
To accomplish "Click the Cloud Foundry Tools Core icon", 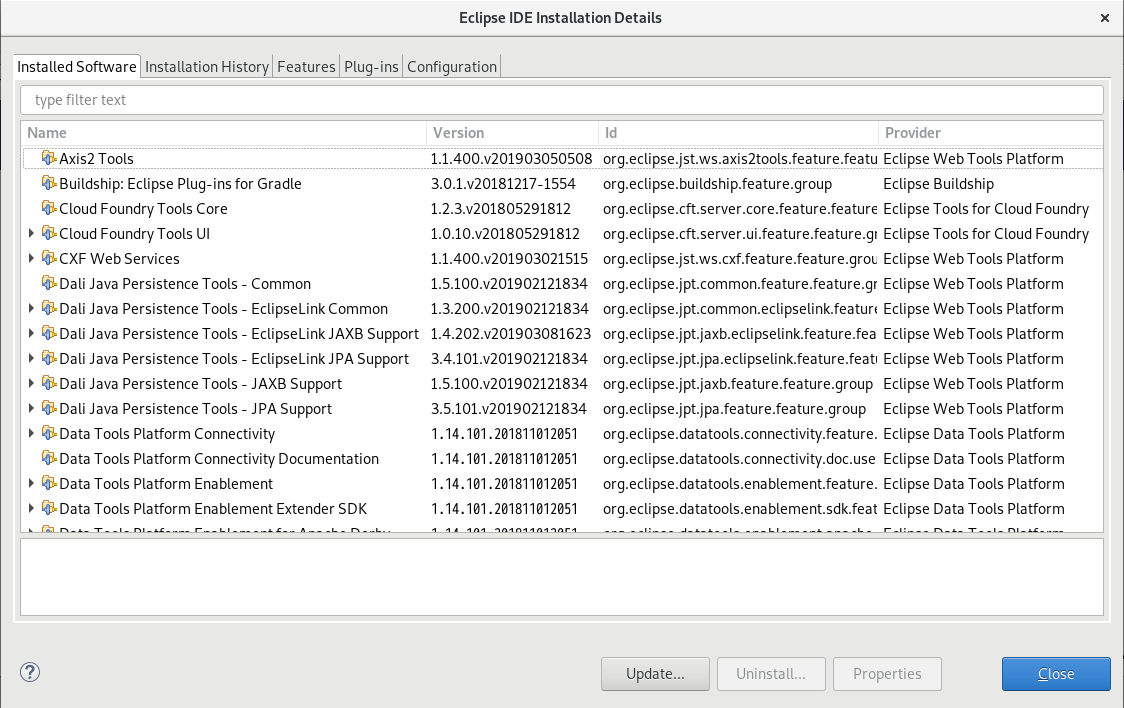I will 49,208.
